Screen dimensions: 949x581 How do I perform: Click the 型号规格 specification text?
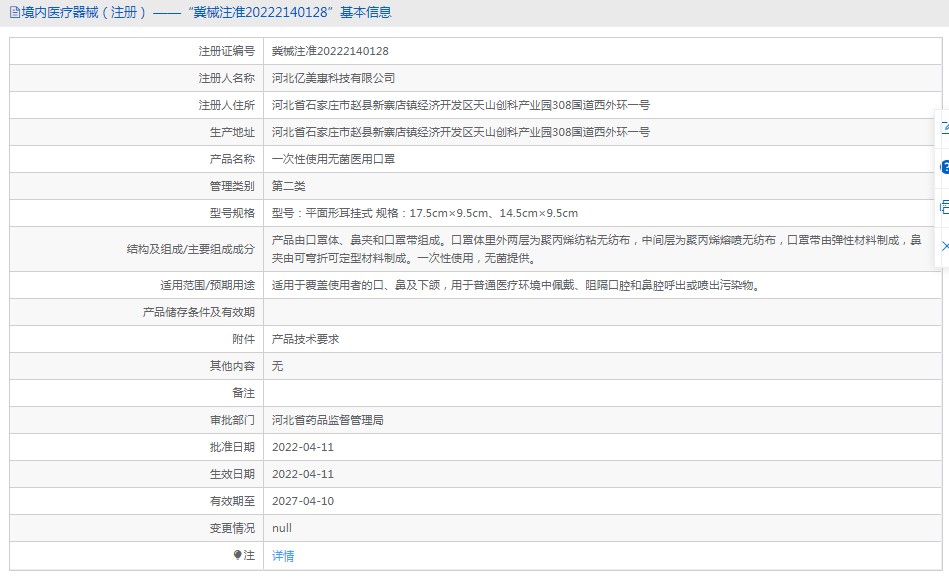pos(424,213)
